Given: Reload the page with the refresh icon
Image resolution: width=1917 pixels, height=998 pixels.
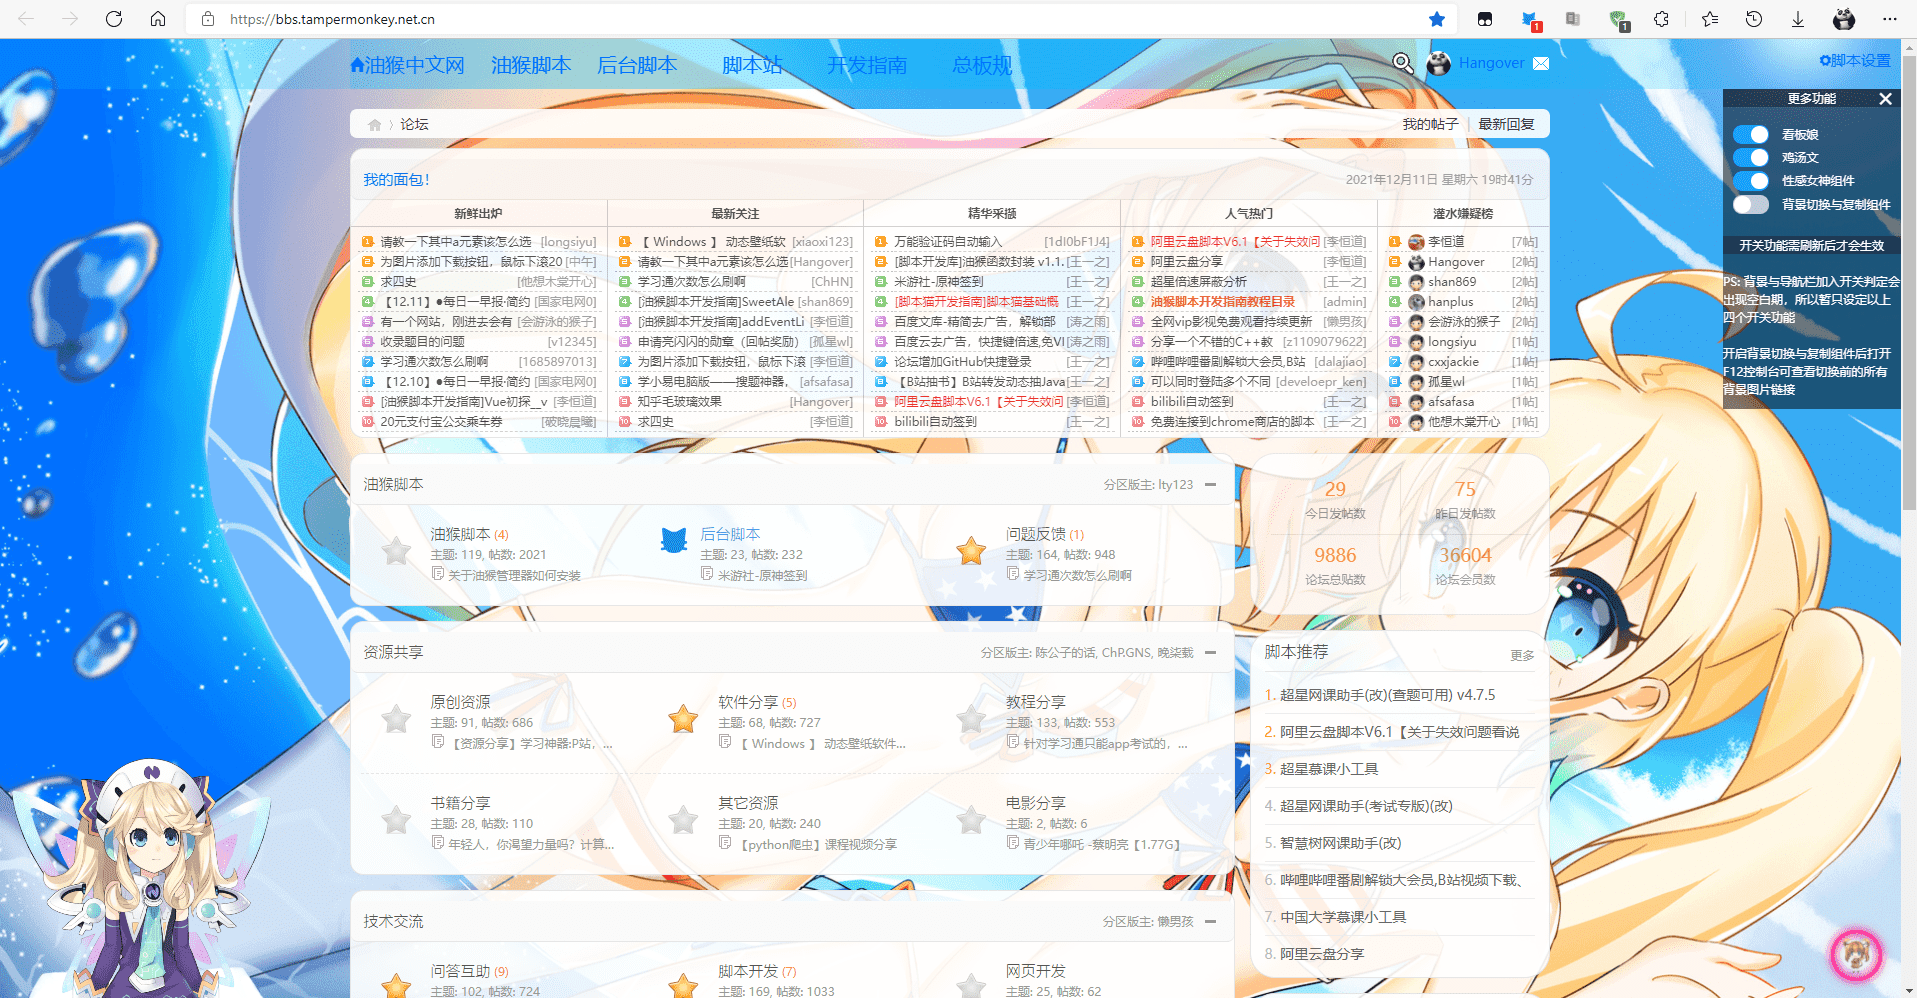Looking at the screenshot, I should [114, 19].
